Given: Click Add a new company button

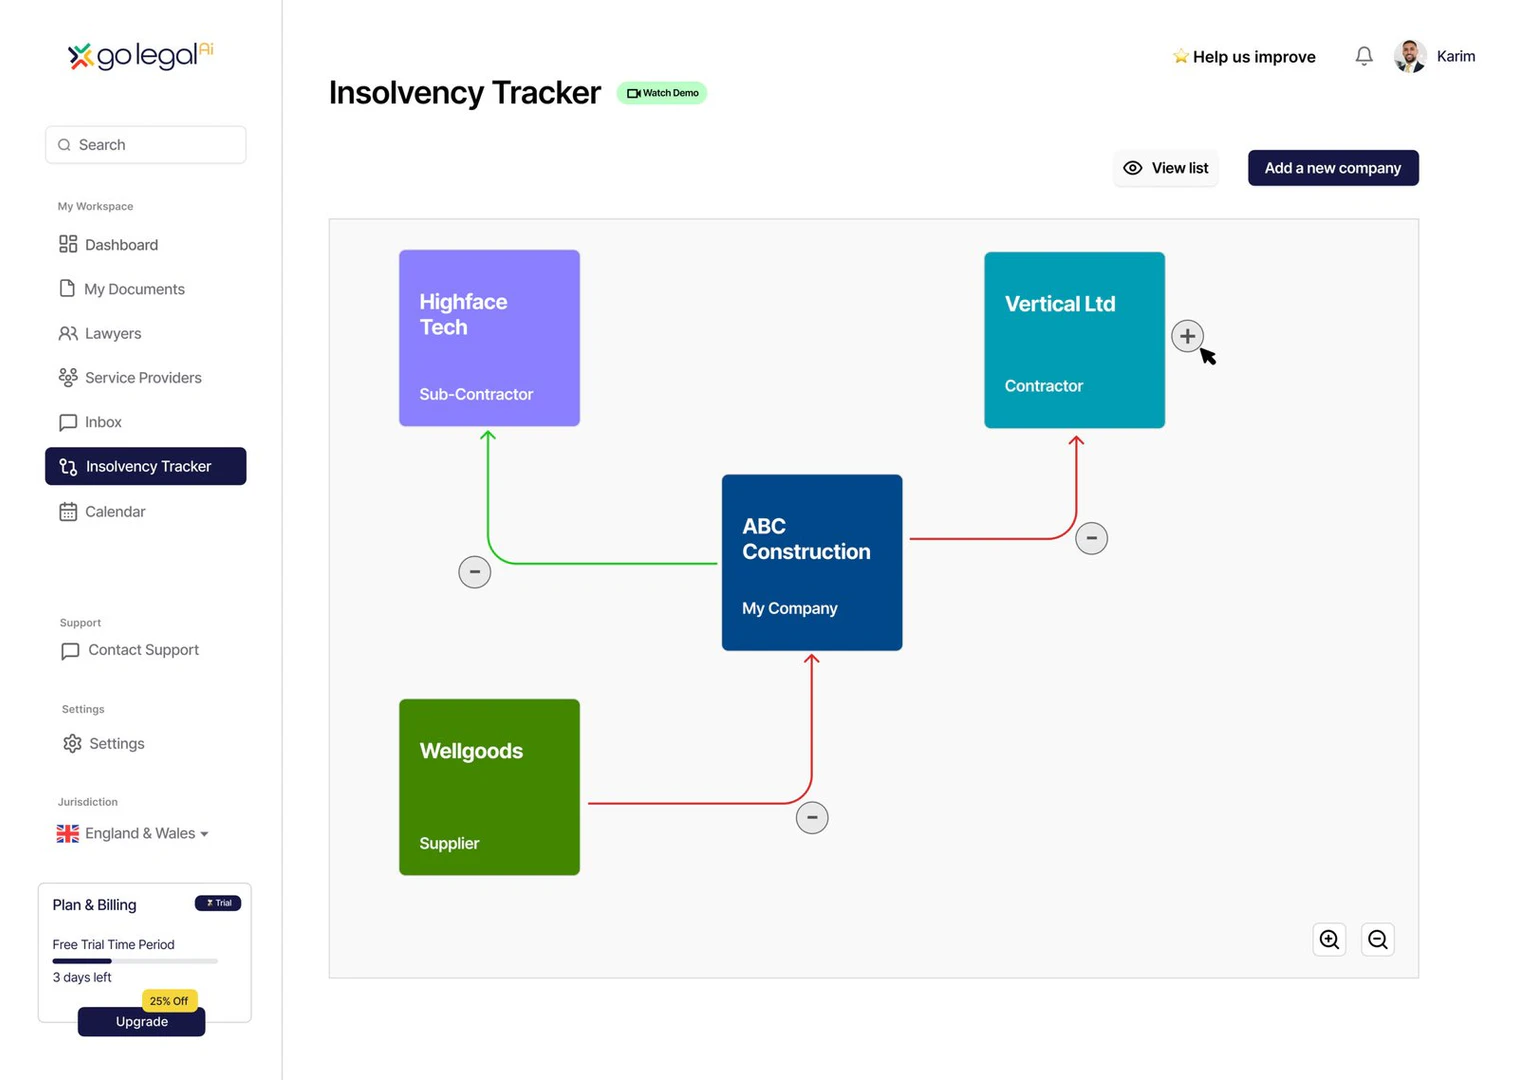Looking at the screenshot, I should (1332, 168).
